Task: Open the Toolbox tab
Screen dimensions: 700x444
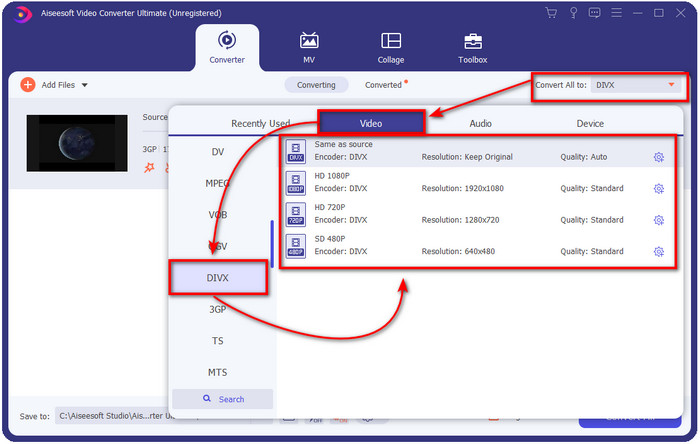Action: [472, 47]
